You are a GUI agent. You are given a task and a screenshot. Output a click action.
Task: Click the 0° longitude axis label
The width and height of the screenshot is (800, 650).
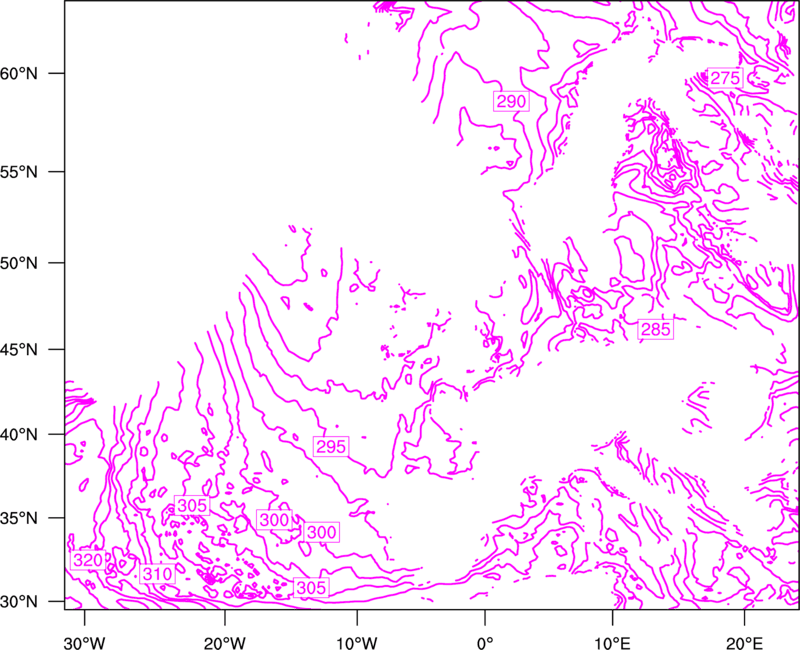(485, 643)
